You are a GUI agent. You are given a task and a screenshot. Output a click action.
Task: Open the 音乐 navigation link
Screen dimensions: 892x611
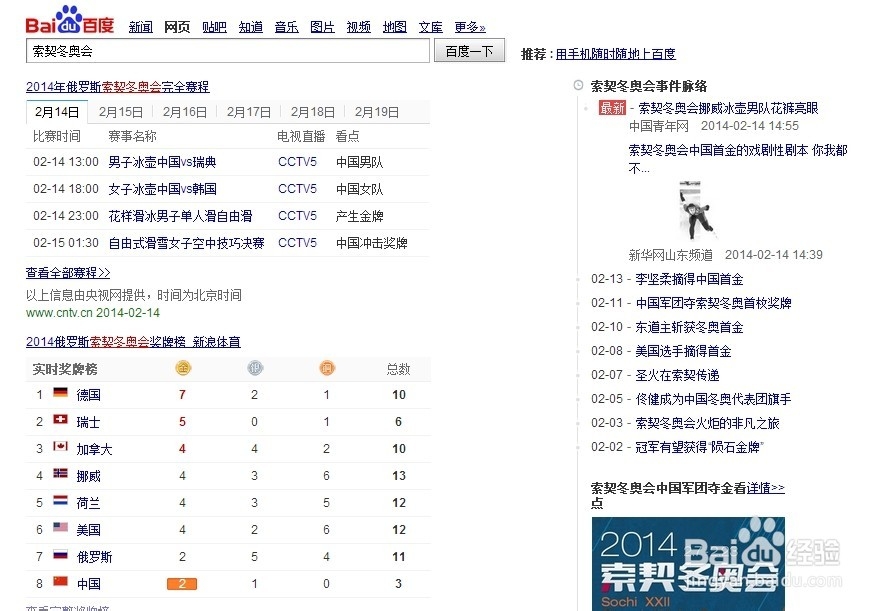[286, 27]
